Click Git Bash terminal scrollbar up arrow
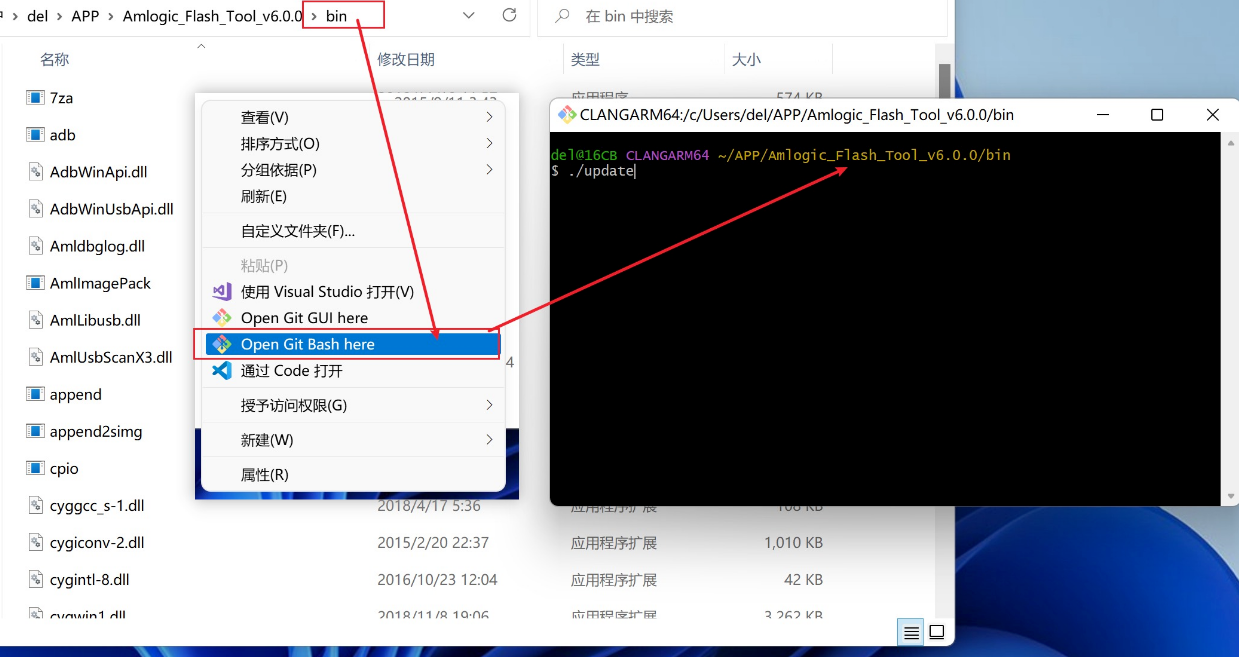Image resolution: width=1239 pixels, height=657 pixels. pyautogui.click(x=1230, y=142)
